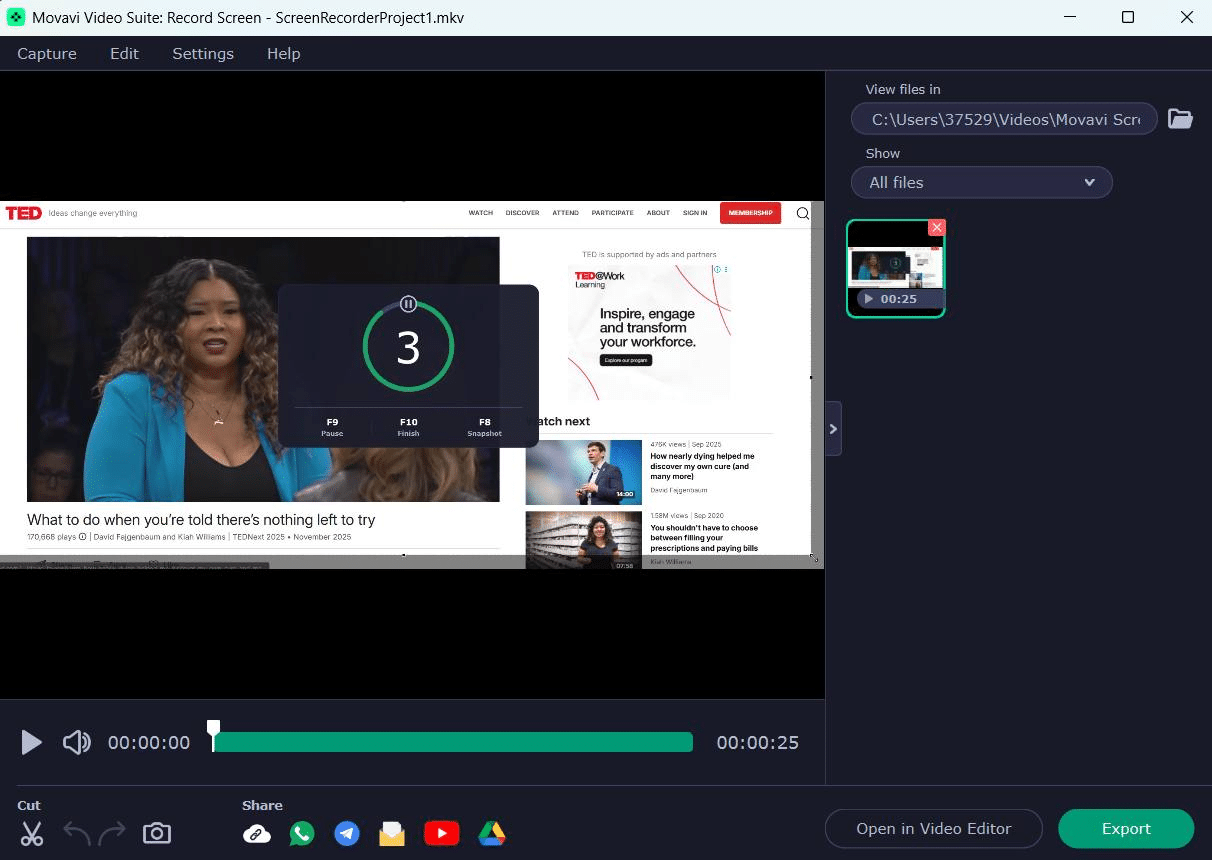Share recording to Telegram
Viewport: 1212px width, 860px height.
[347, 833]
